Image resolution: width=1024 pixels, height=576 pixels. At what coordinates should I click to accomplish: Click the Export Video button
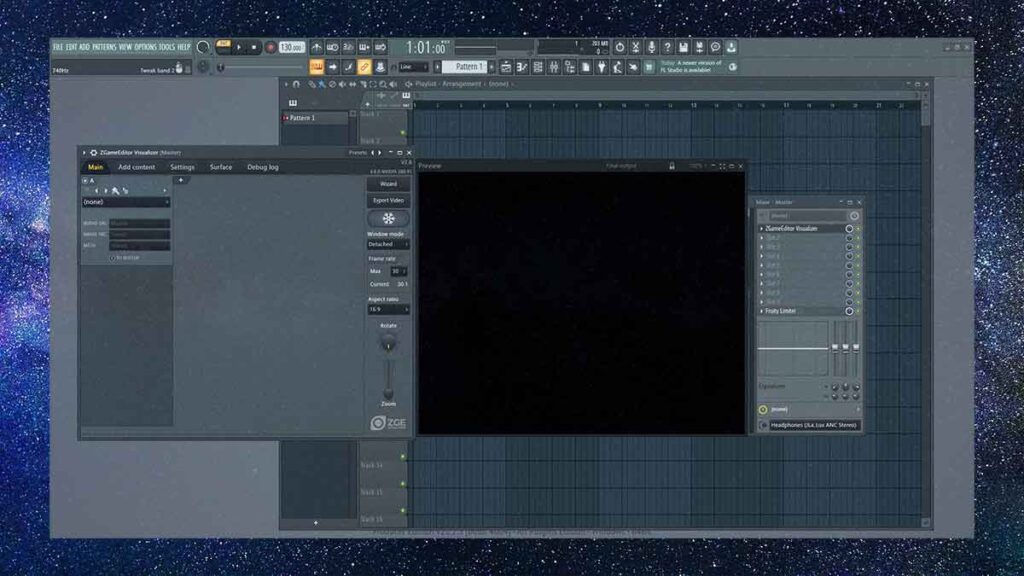388,200
